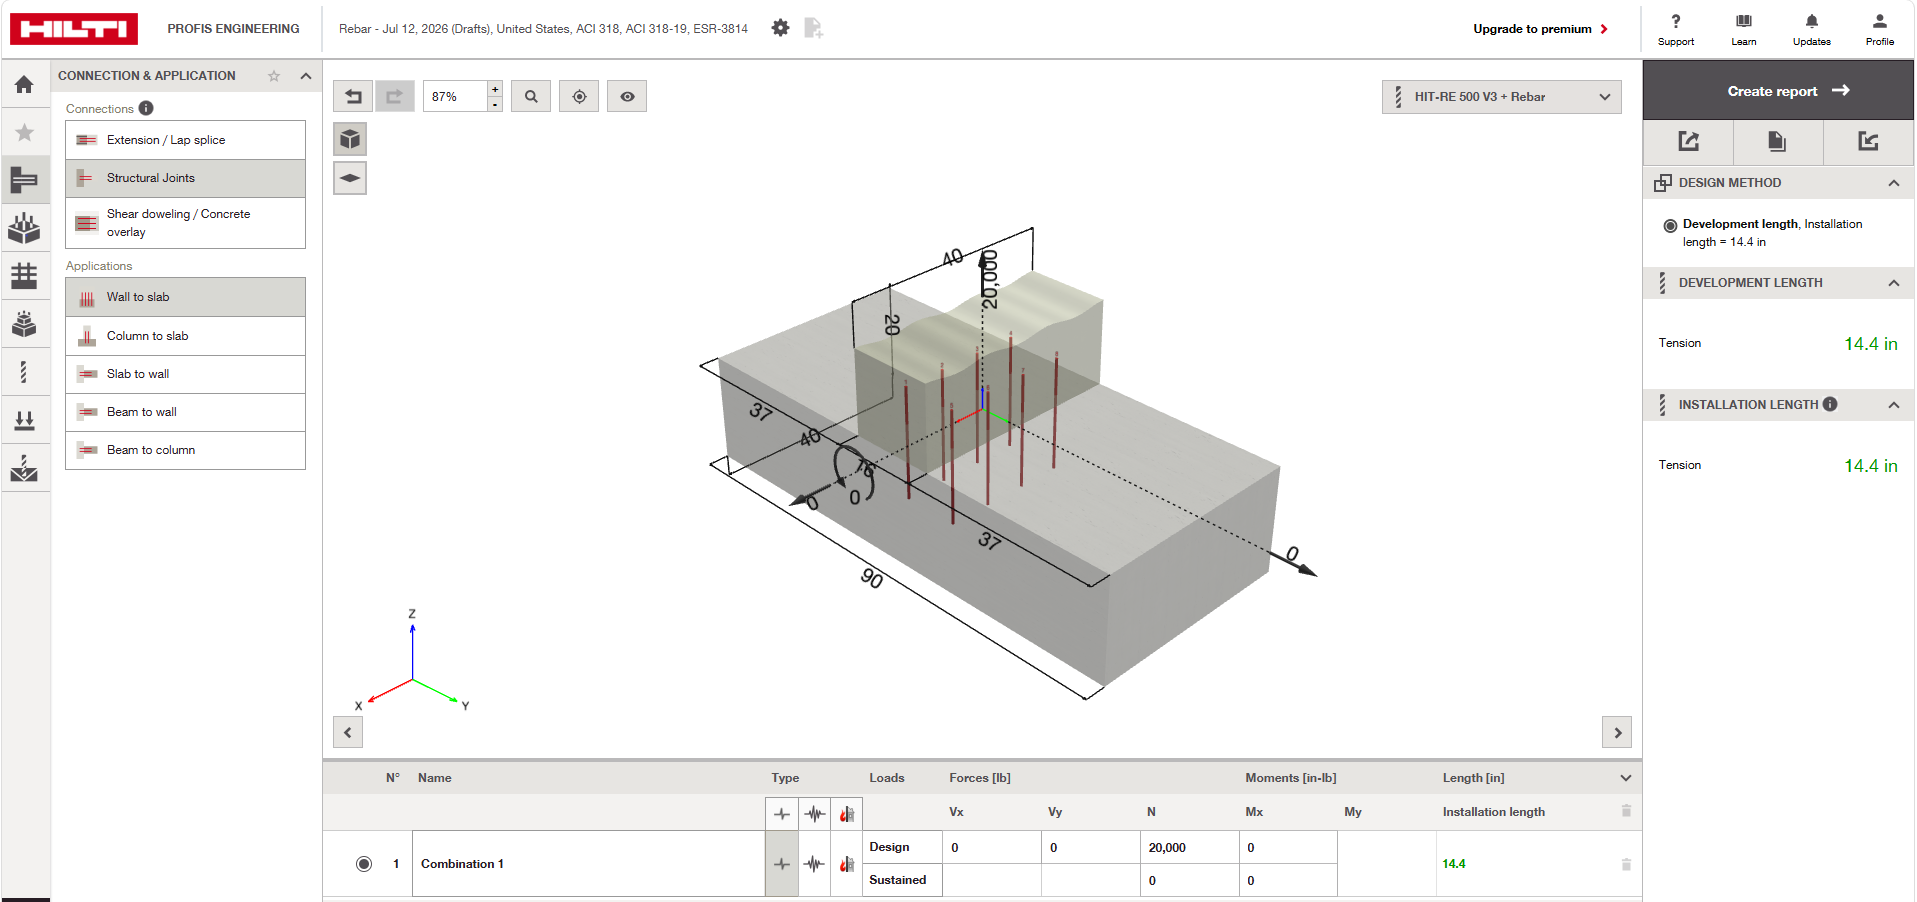Open the loads sidebar icon

[25, 420]
